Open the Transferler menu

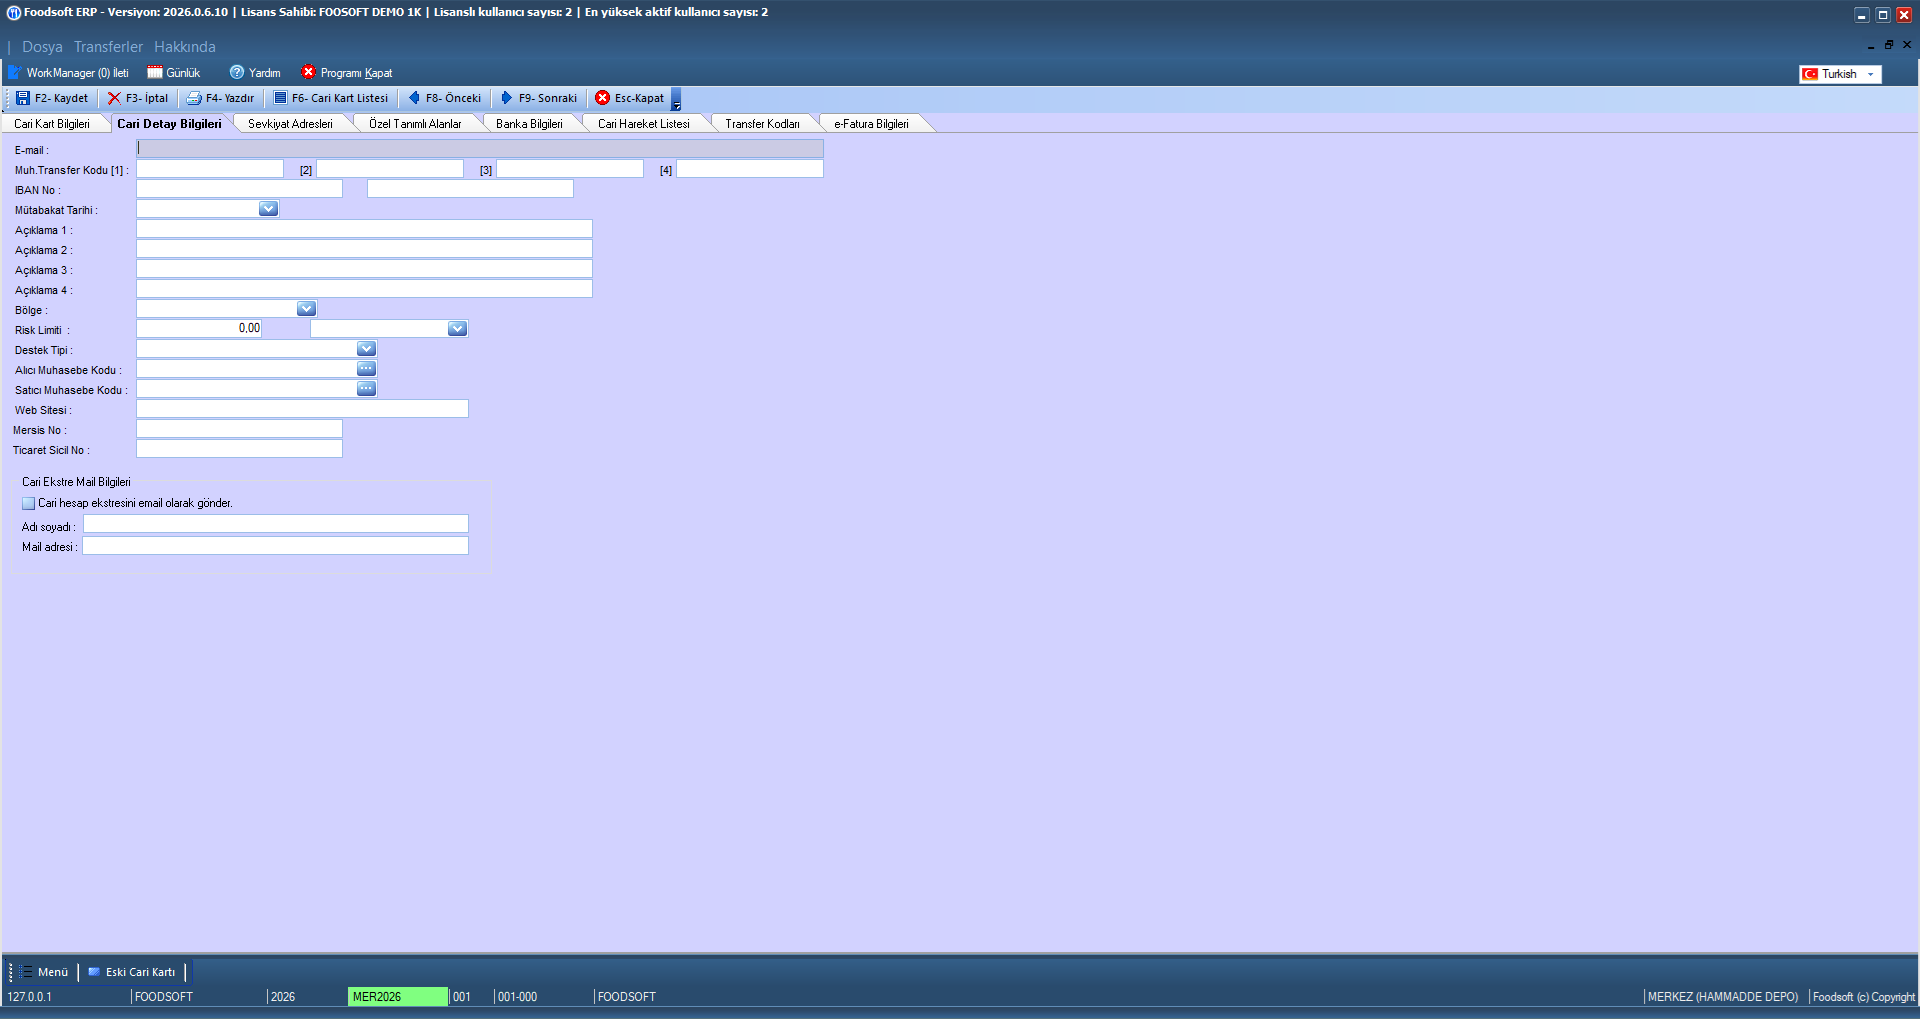click(108, 47)
